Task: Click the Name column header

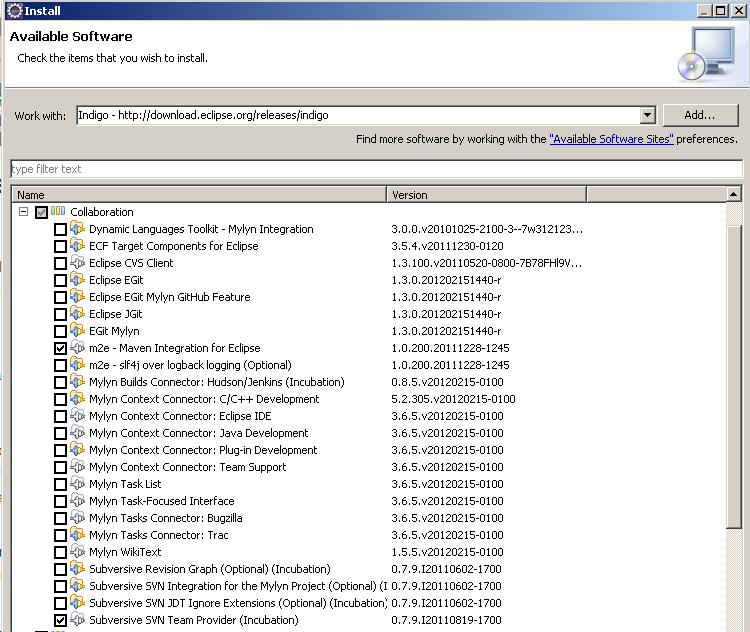Action: tap(199, 195)
